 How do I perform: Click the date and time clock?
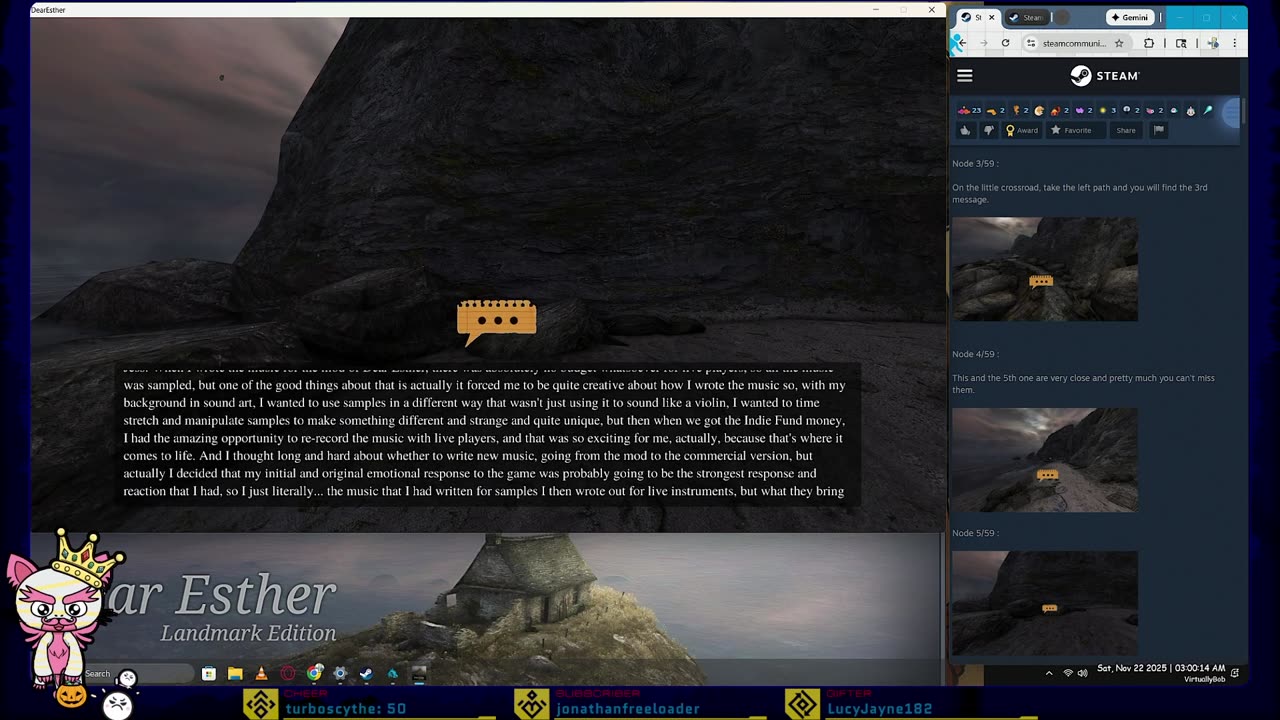[1161, 668]
